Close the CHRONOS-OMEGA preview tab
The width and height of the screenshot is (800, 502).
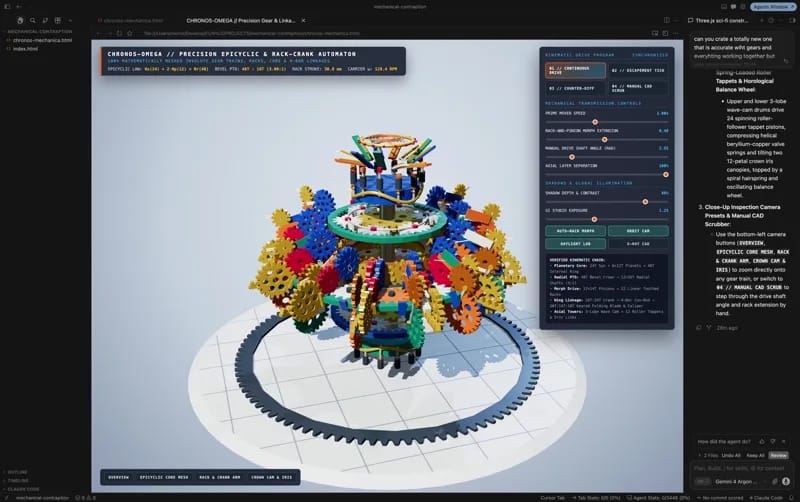(x=303, y=20)
